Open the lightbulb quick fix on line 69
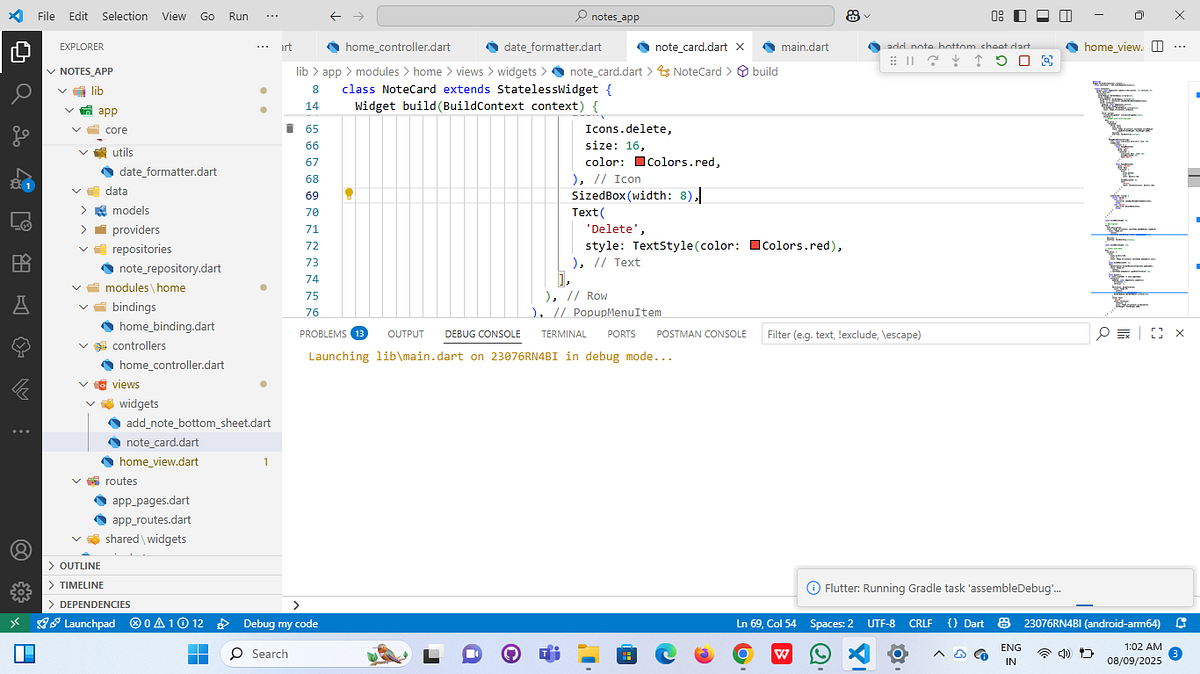This screenshot has width=1200, height=674. [x=347, y=195]
